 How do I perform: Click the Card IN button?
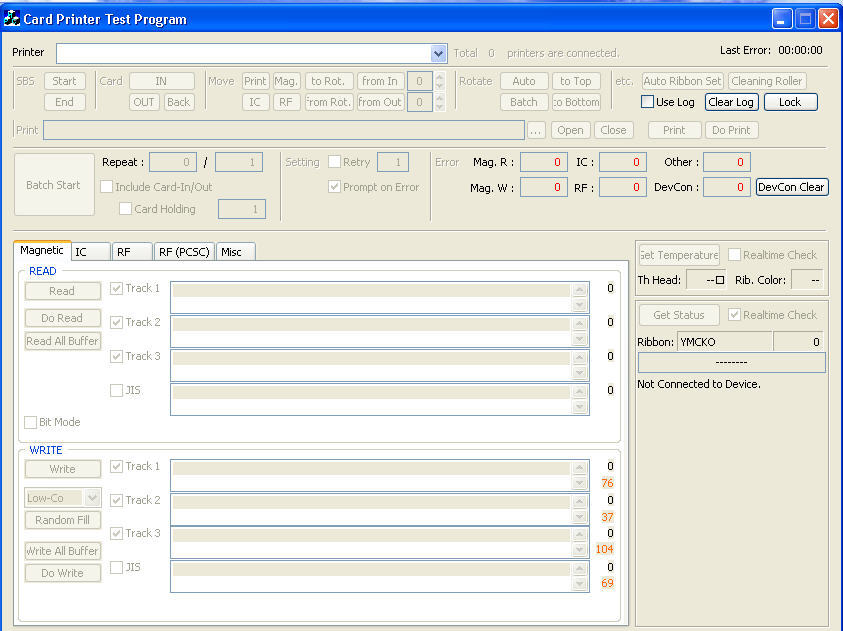pos(161,81)
